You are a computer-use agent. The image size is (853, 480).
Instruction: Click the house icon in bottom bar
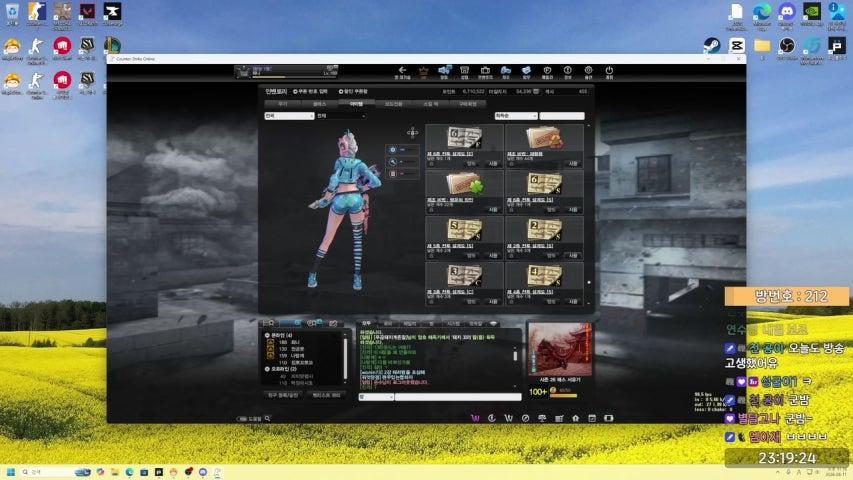click(575, 418)
